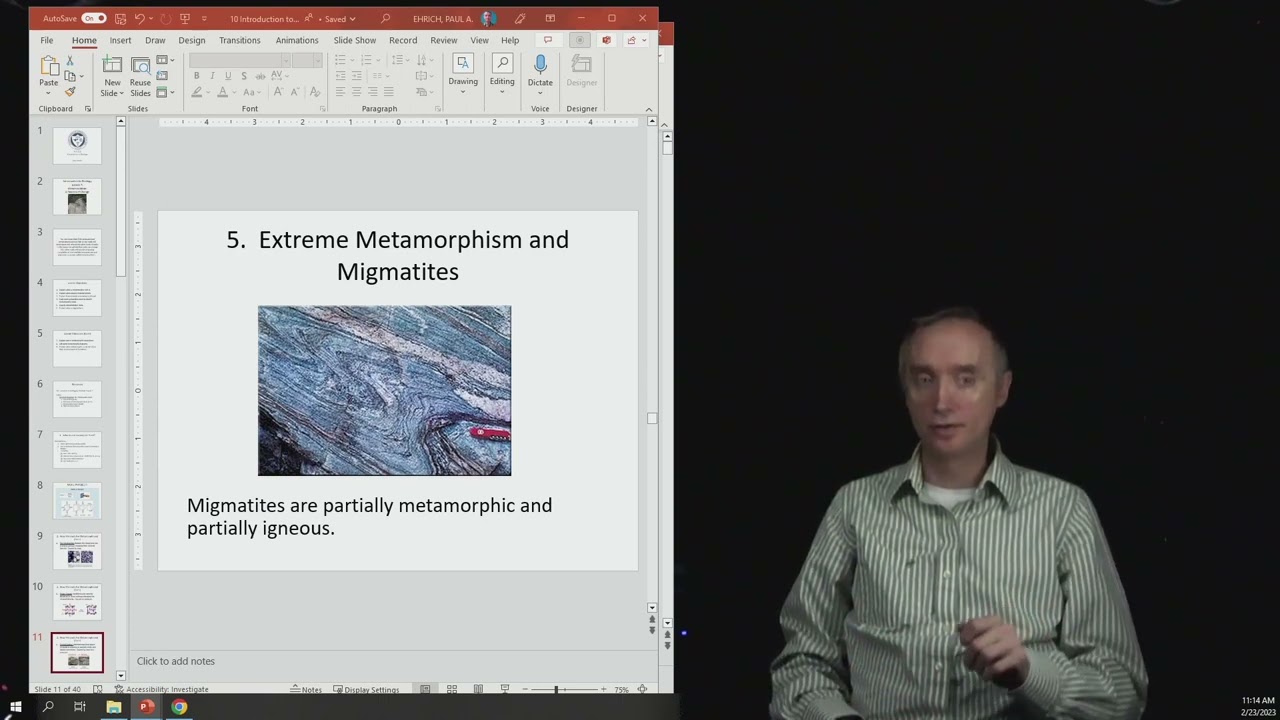This screenshot has height=720, width=1280.
Task: Open the Slide Layout dropdown
Action: (165, 61)
